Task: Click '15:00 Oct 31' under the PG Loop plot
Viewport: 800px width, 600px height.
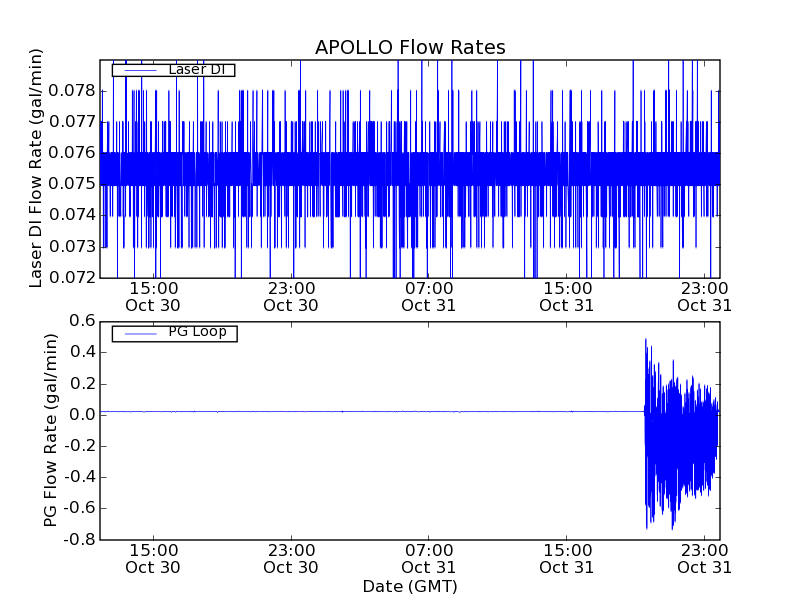Action: (x=567, y=559)
